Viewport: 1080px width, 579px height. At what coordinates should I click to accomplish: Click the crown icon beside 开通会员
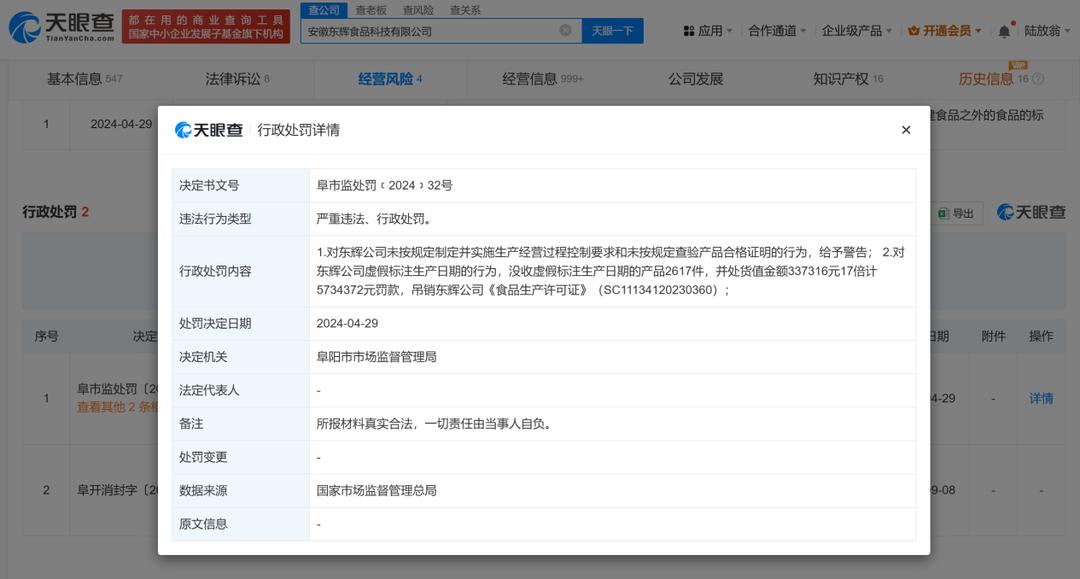(x=913, y=31)
